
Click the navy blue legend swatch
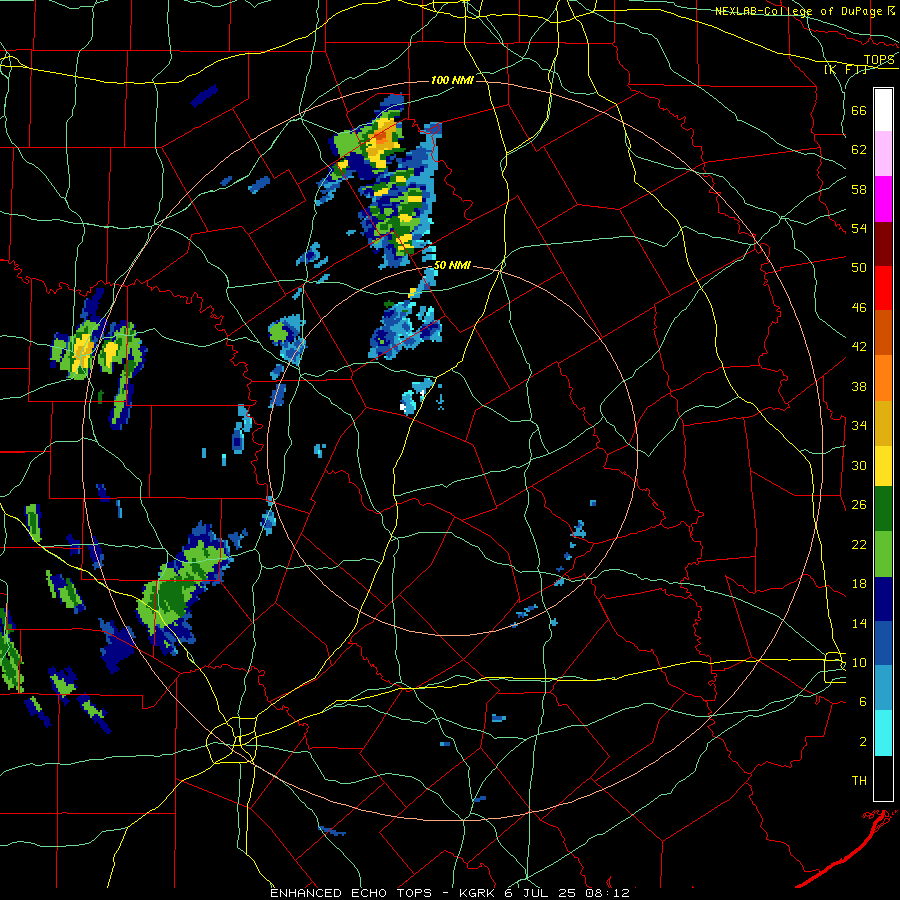[883, 599]
